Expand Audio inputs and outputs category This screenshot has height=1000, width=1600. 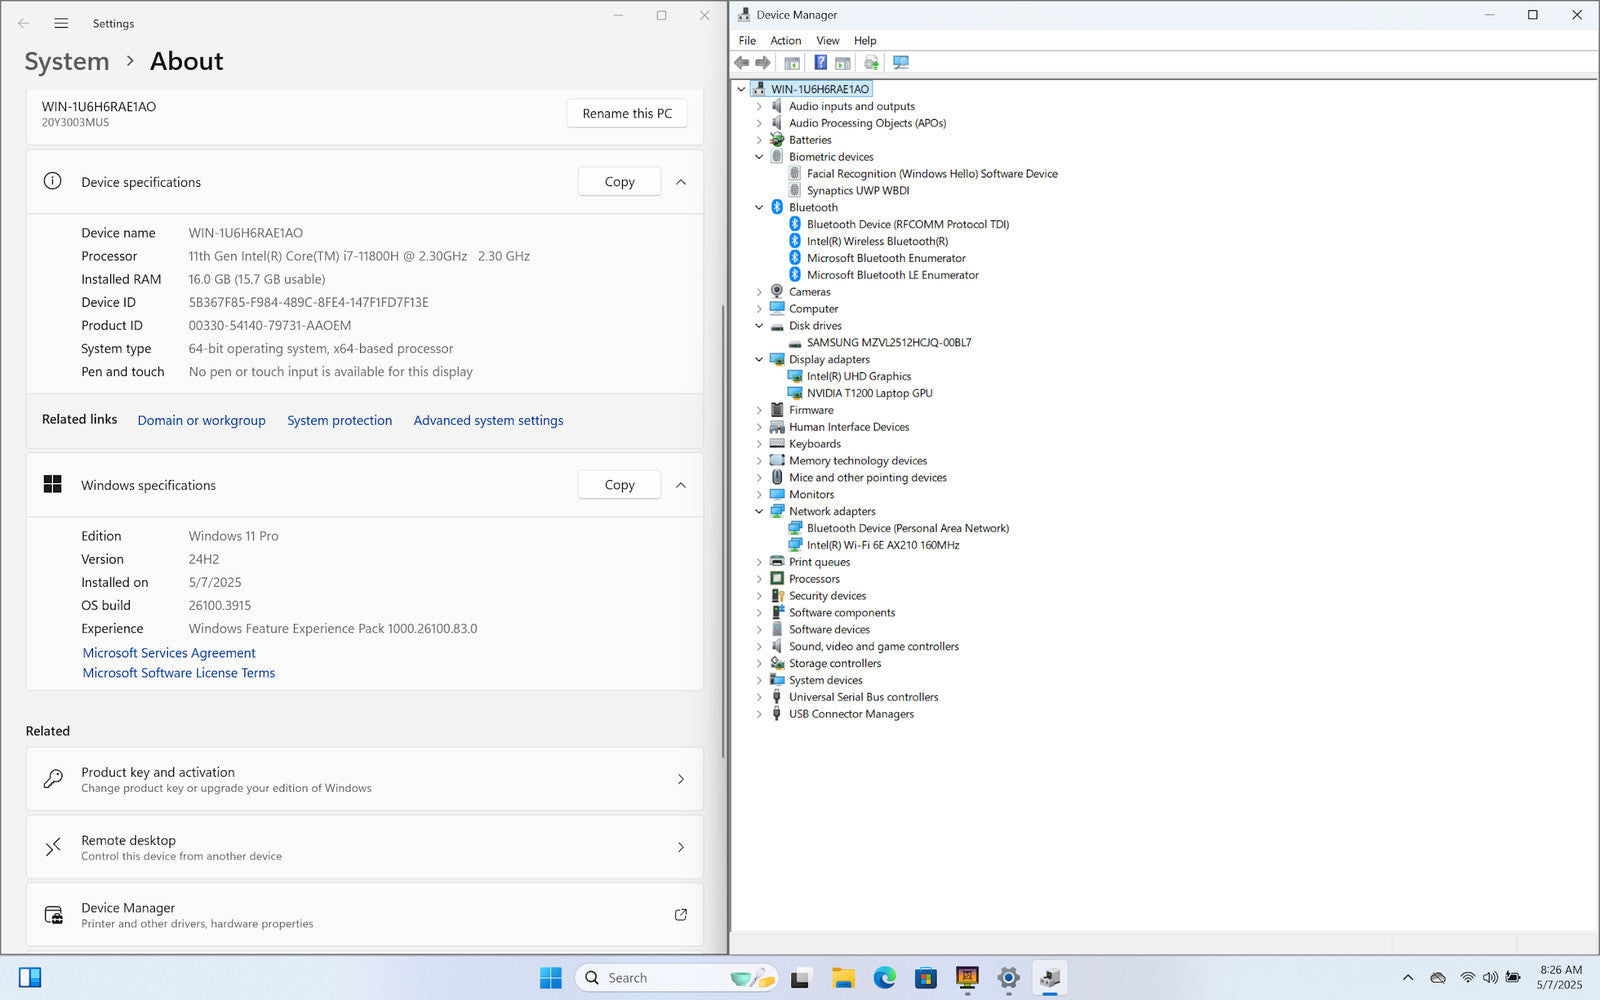(759, 106)
